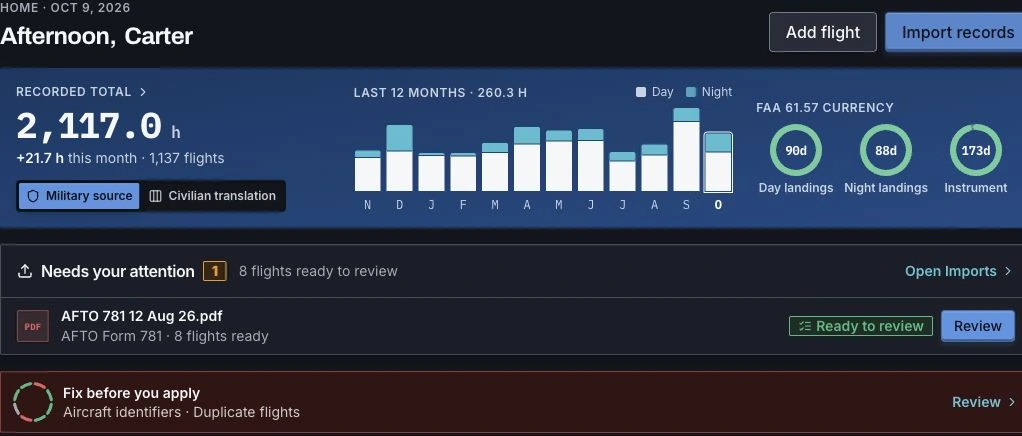Click FAA 61.57 CURRENCY heading
Image resolution: width=1022 pixels, height=436 pixels.
click(825, 108)
